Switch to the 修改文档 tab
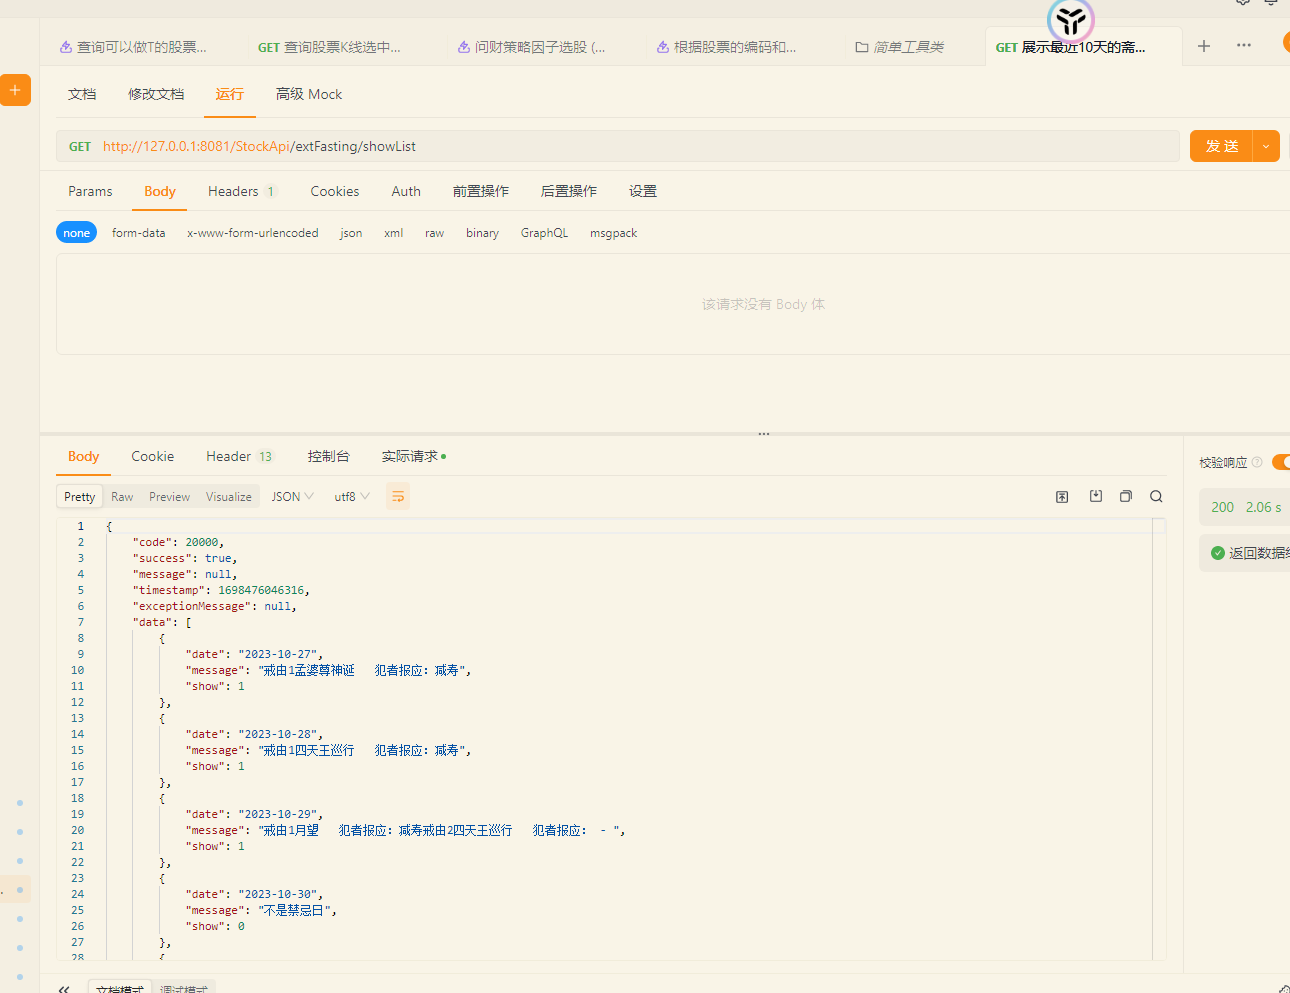The height and width of the screenshot is (993, 1290). point(156,94)
